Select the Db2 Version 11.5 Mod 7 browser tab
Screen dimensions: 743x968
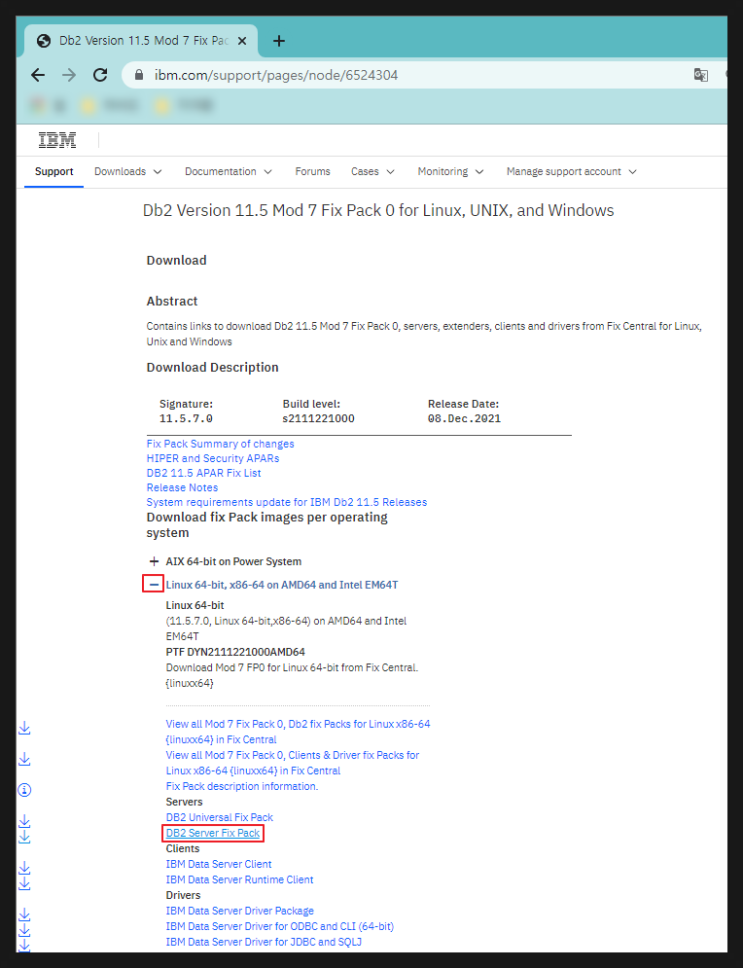coord(142,41)
